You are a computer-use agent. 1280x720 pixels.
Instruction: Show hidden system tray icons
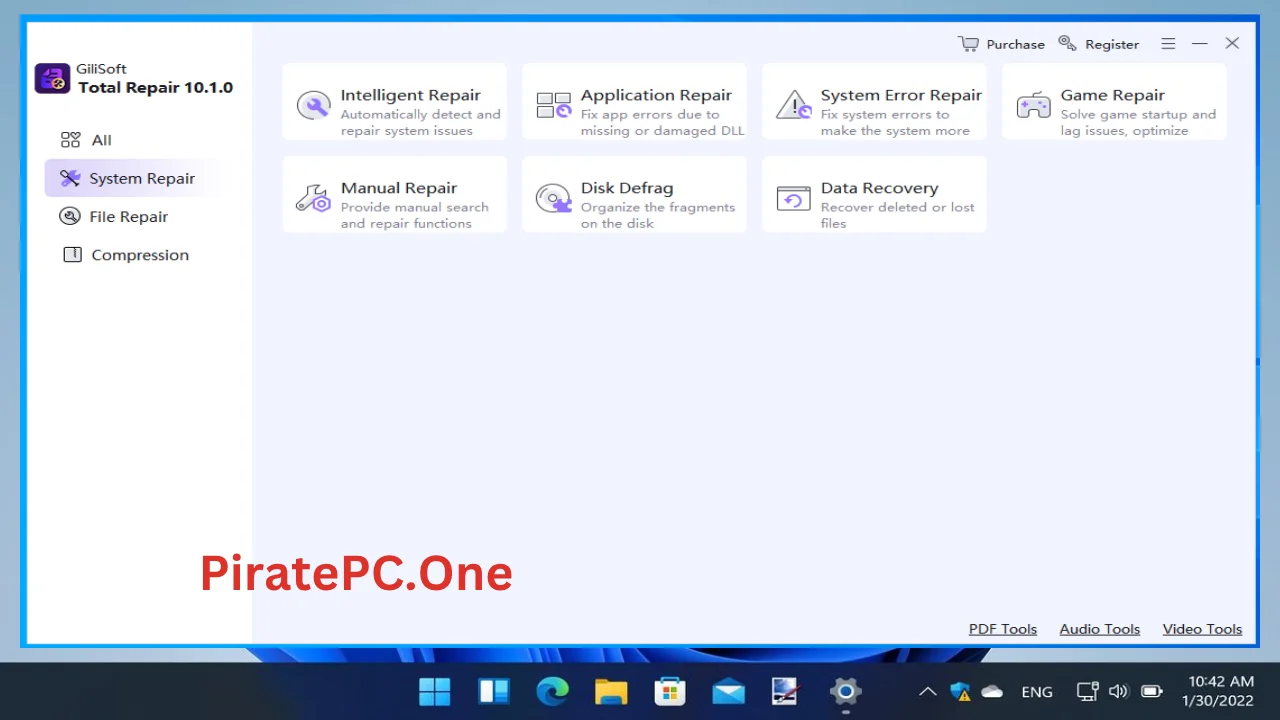click(927, 691)
